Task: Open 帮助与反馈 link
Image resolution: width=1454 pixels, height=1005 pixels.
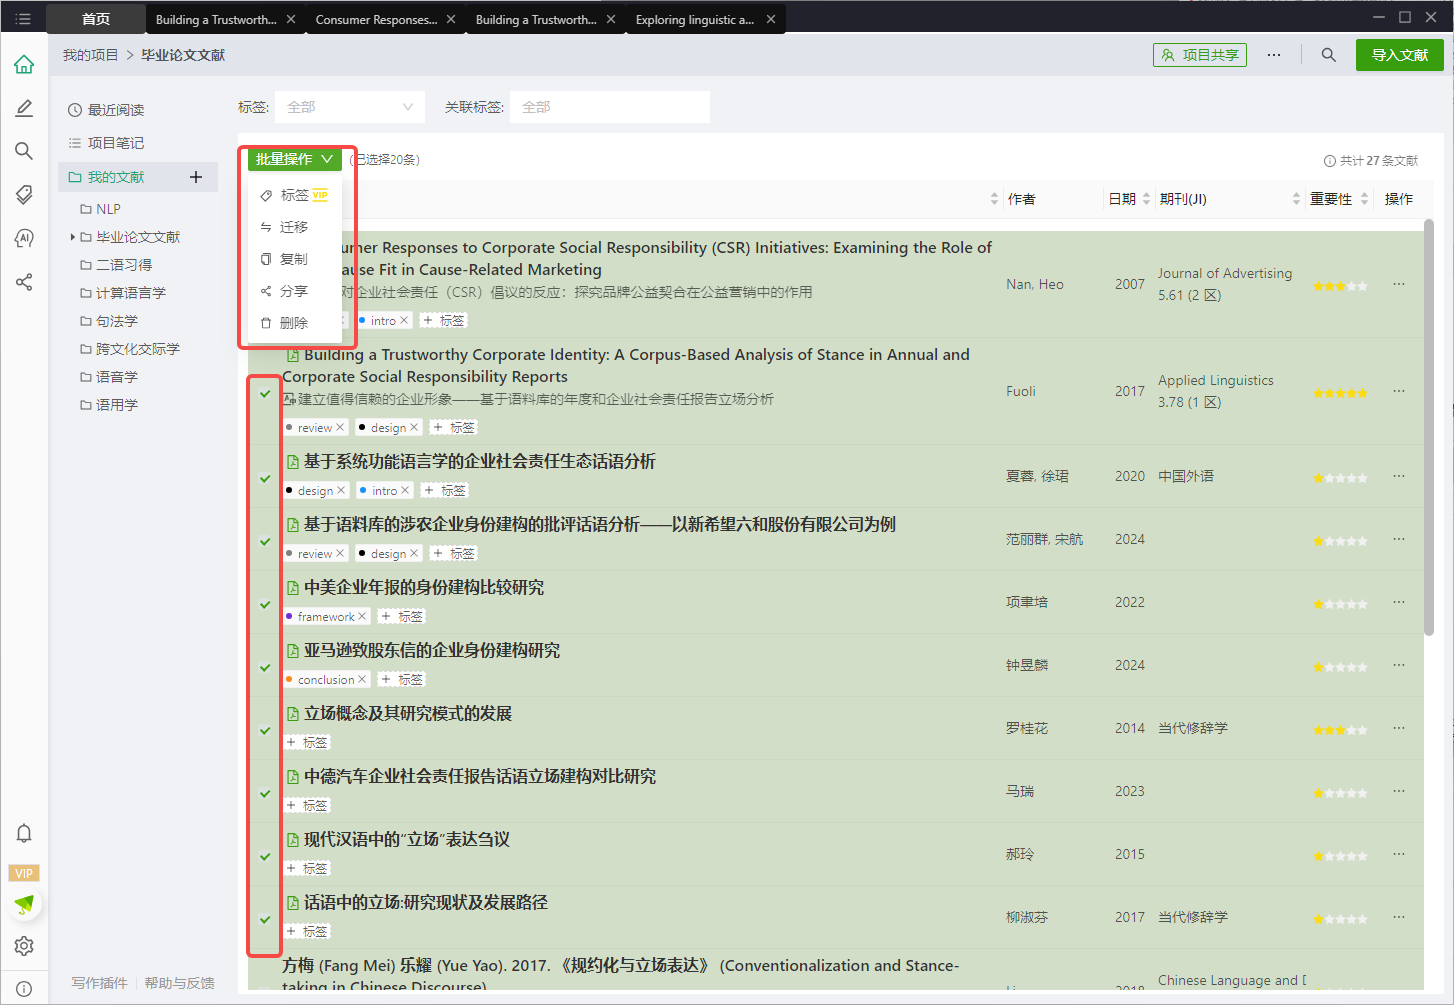Action: click(179, 983)
